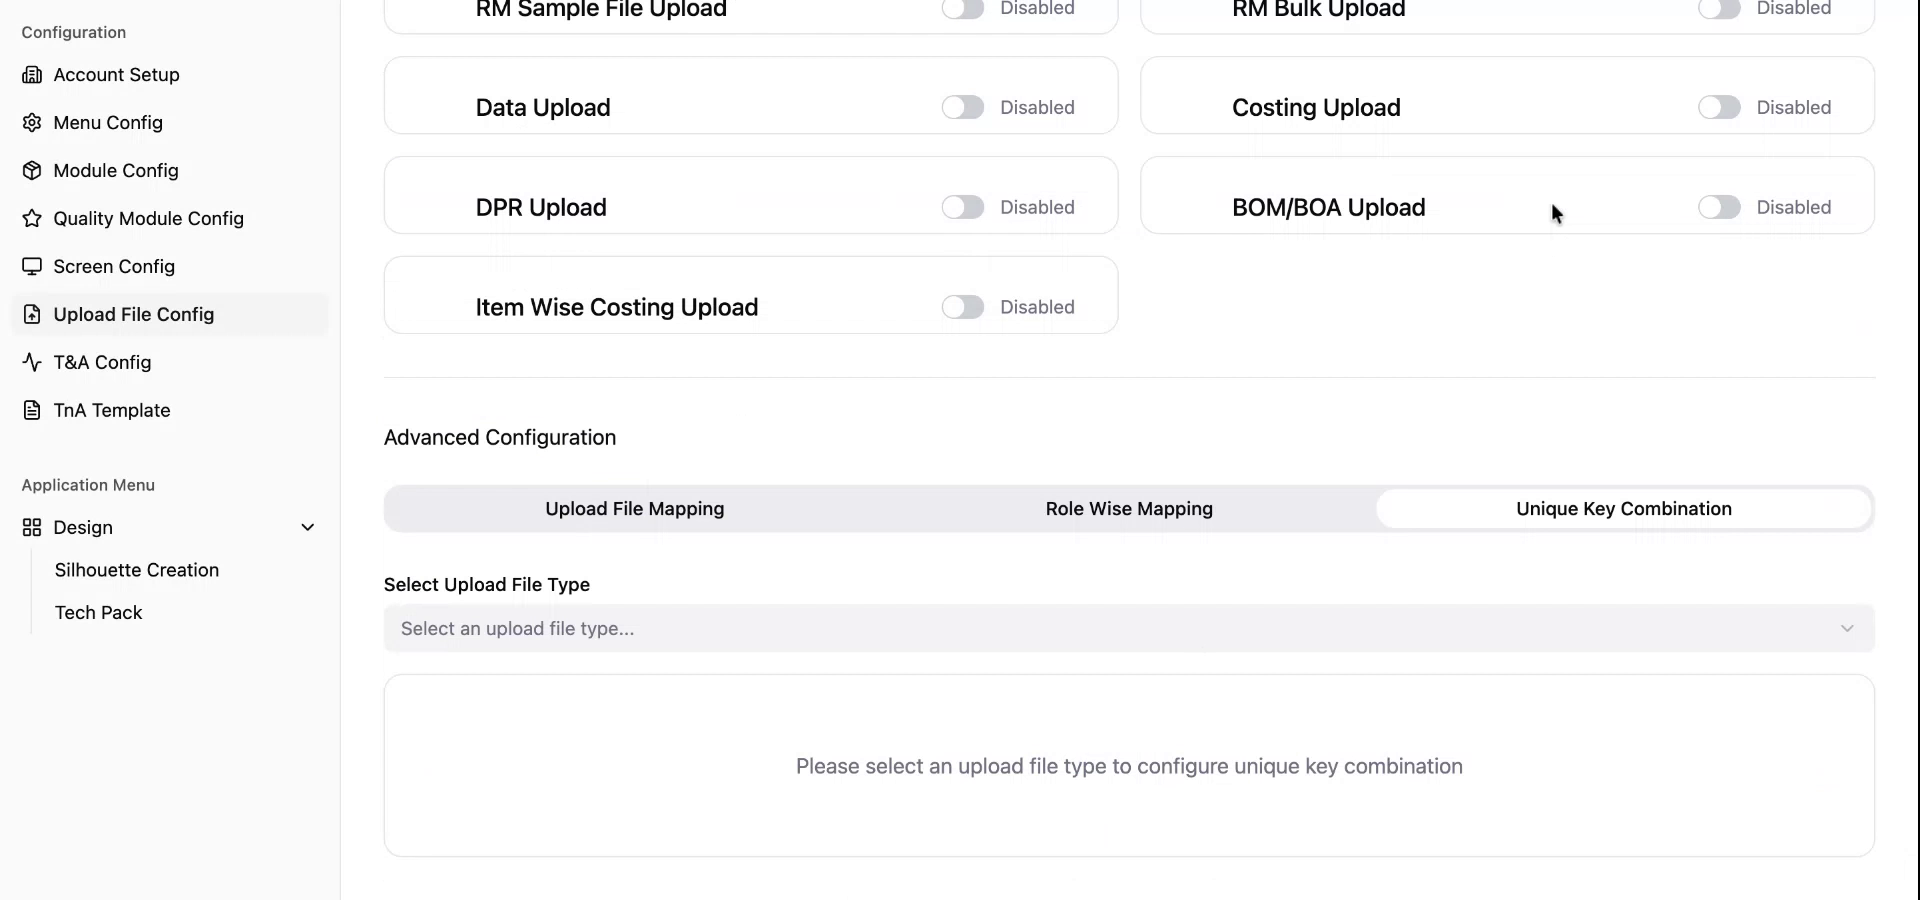The width and height of the screenshot is (1920, 900).
Task: Click the TnA Template document icon
Action: pyautogui.click(x=32, y=411)
